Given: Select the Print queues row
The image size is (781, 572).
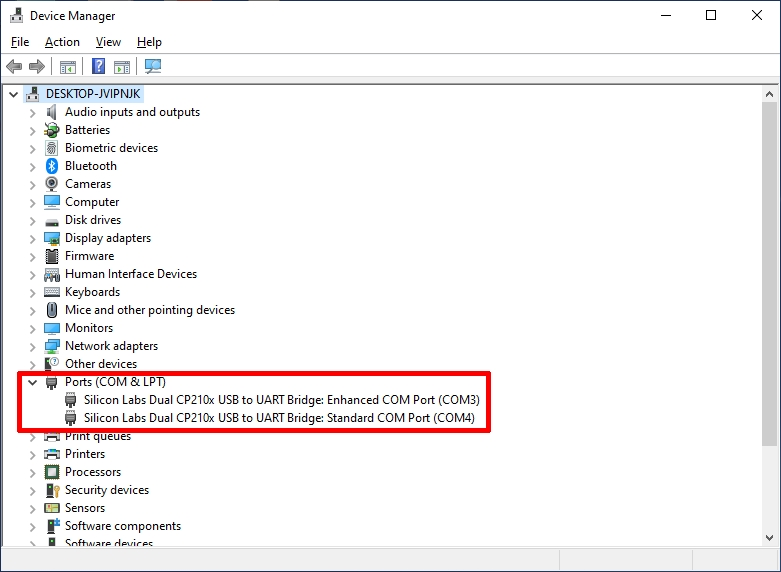Looking at the screenshot, I should [98, 436].
